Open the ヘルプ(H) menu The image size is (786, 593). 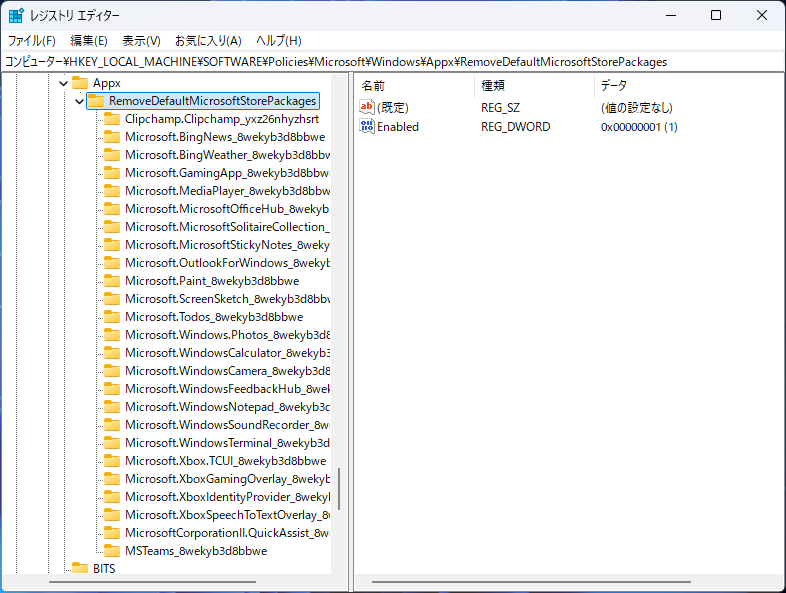click(279, 41)
